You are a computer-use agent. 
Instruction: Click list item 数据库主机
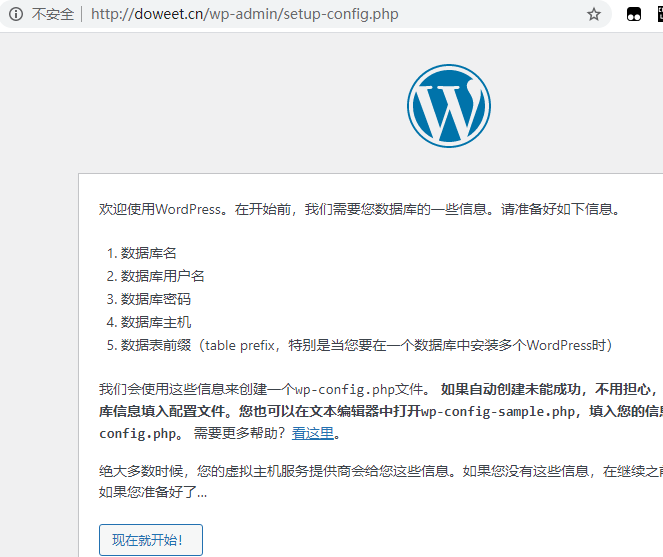pos(156,322)
